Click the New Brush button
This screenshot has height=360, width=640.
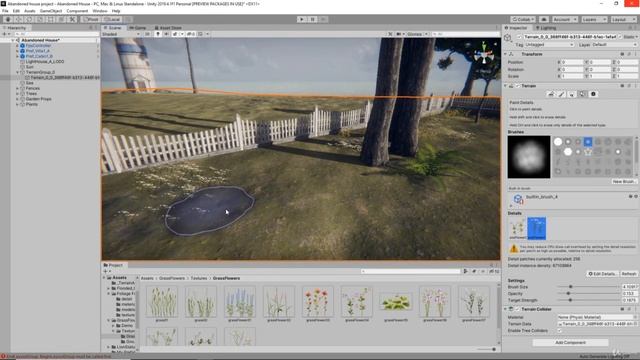point(624,181)
